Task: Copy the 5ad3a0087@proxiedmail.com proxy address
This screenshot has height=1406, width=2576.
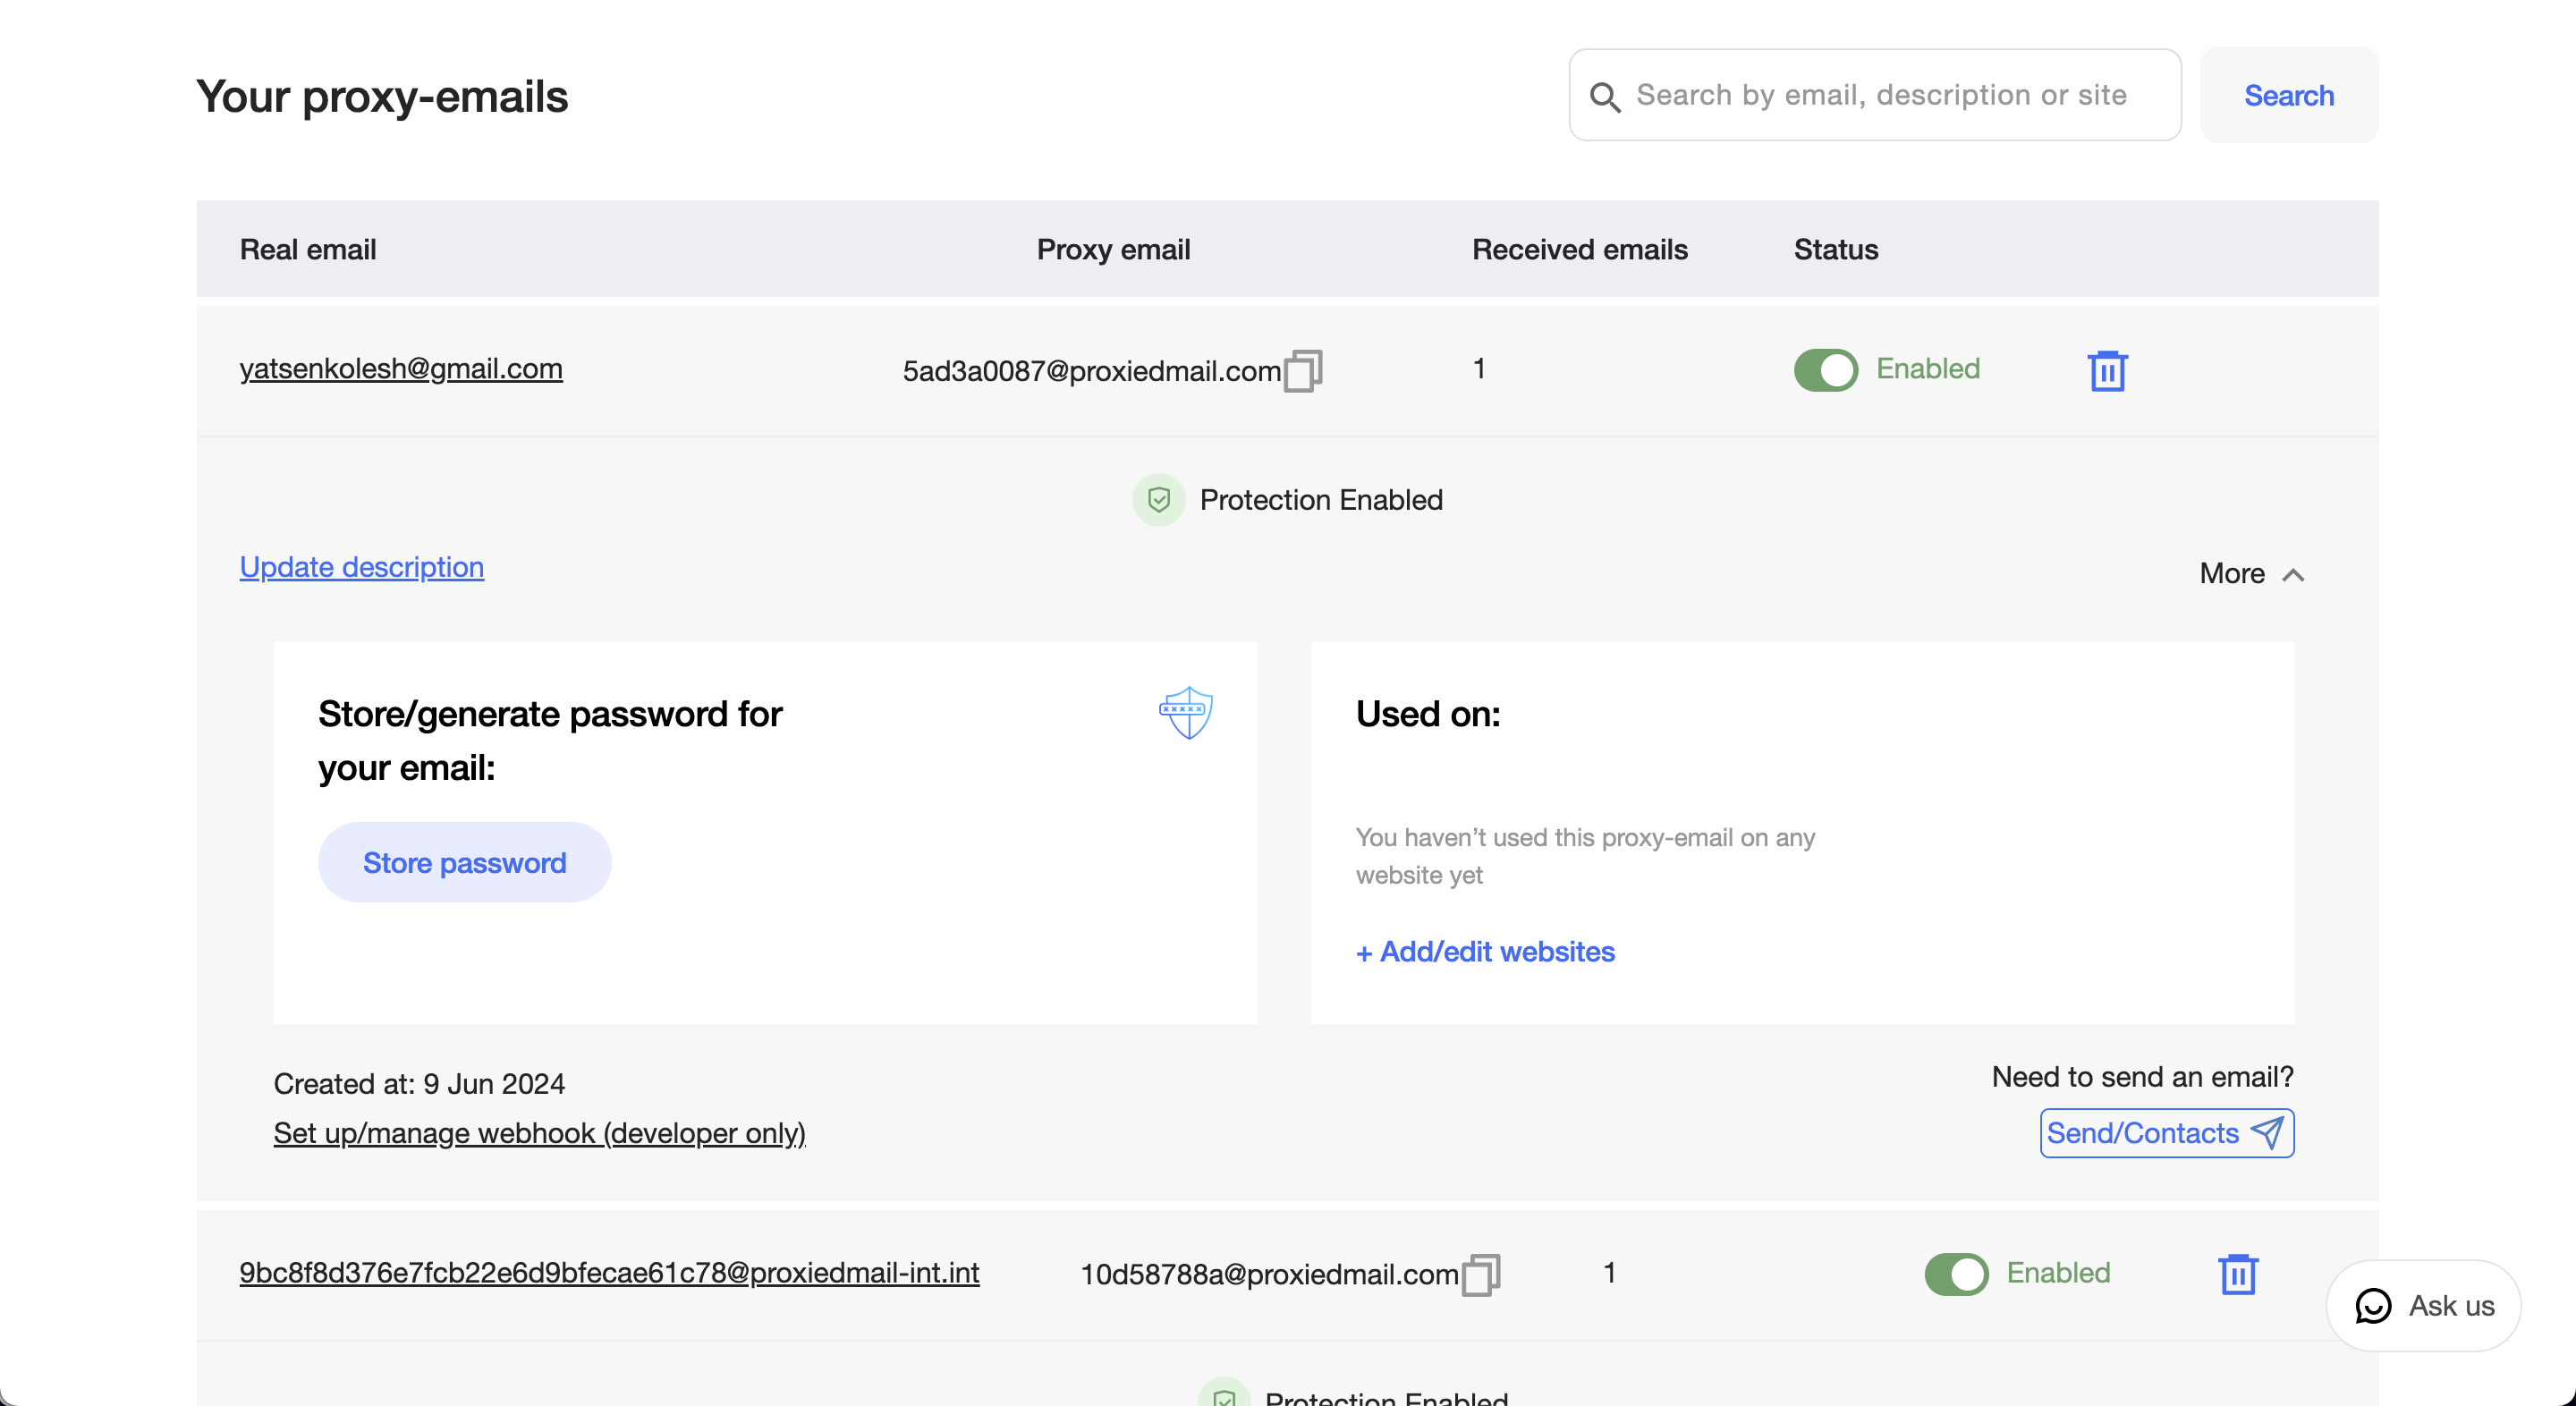Action: (1302, 370)
